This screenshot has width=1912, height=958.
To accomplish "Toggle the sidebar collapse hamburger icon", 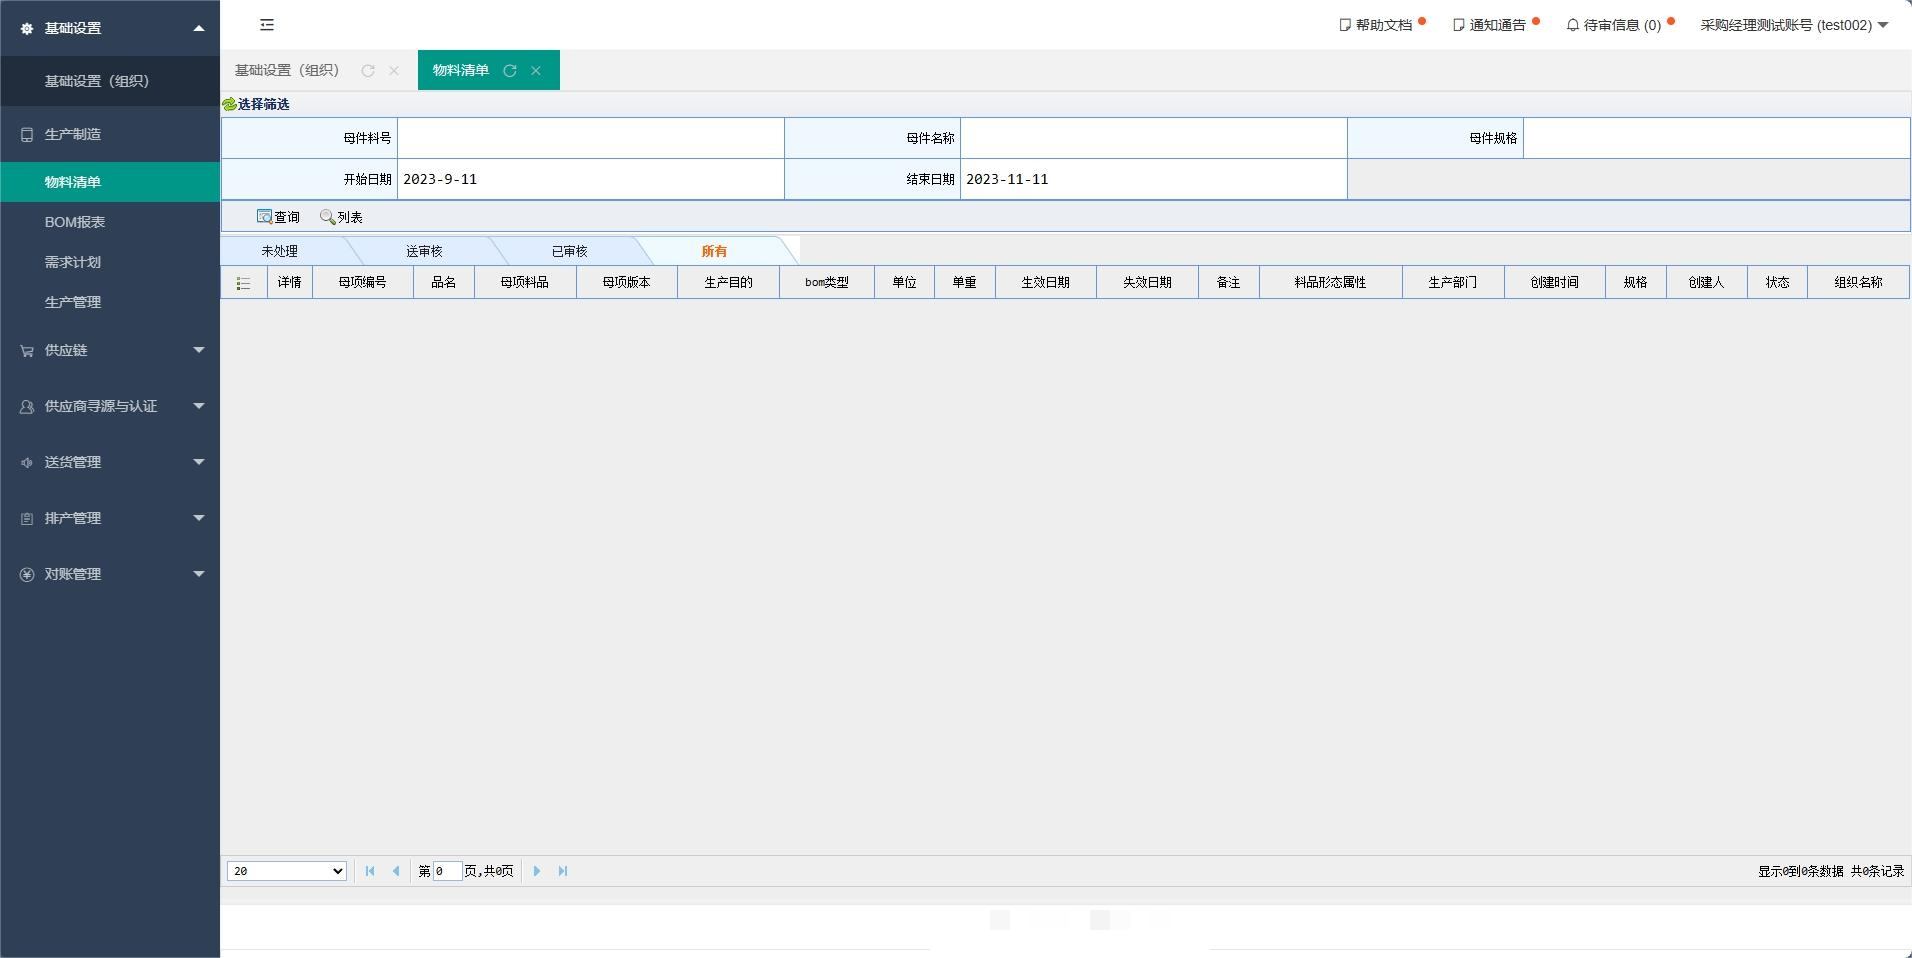I will pos(267,25).
